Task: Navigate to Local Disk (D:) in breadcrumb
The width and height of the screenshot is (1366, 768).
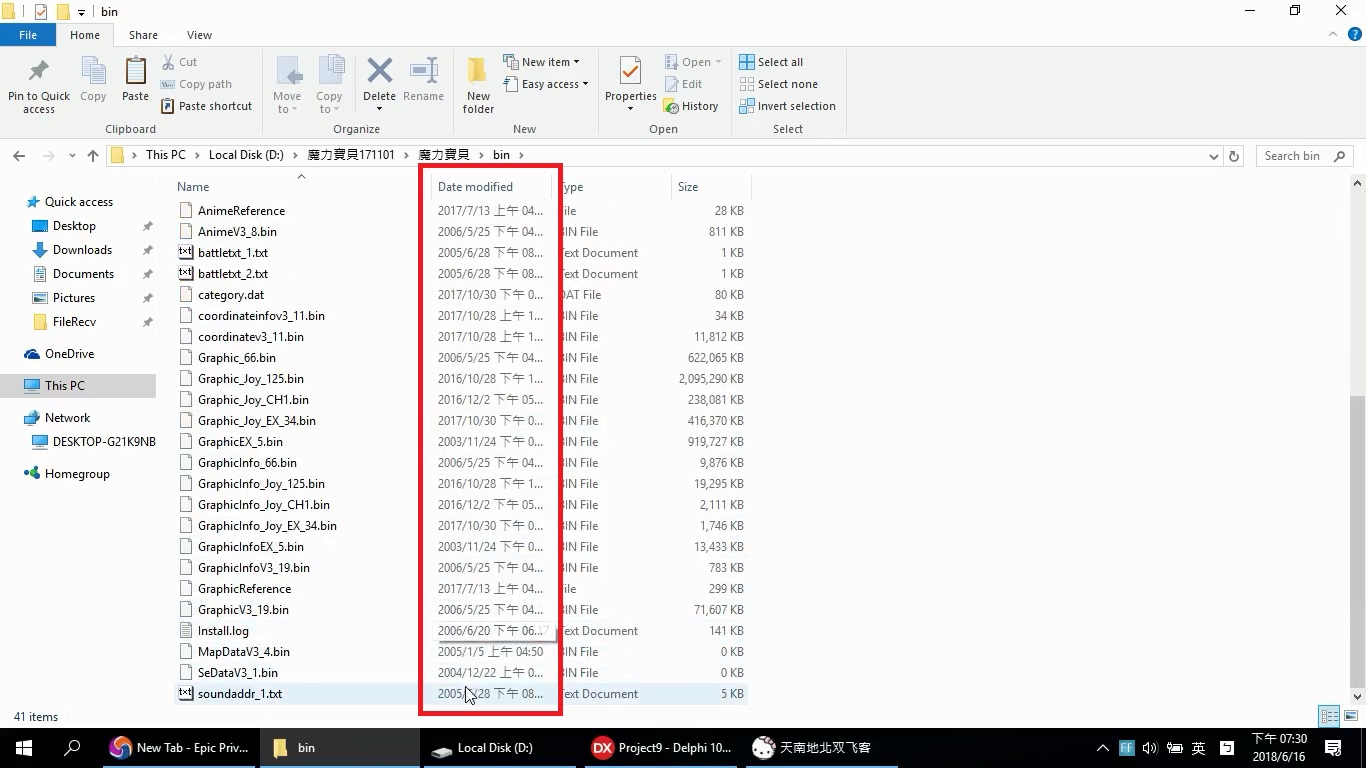Action: click(246, 155)
